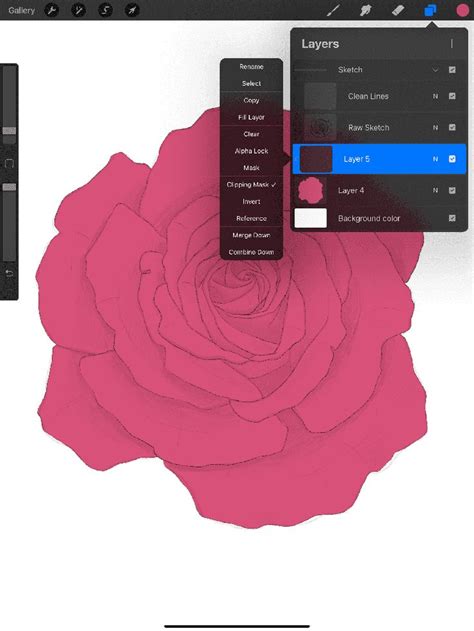Select the Layer 4 name
The height and width of the screenshot is (631, 474).
pyautogui.click(x=351, y=190)
